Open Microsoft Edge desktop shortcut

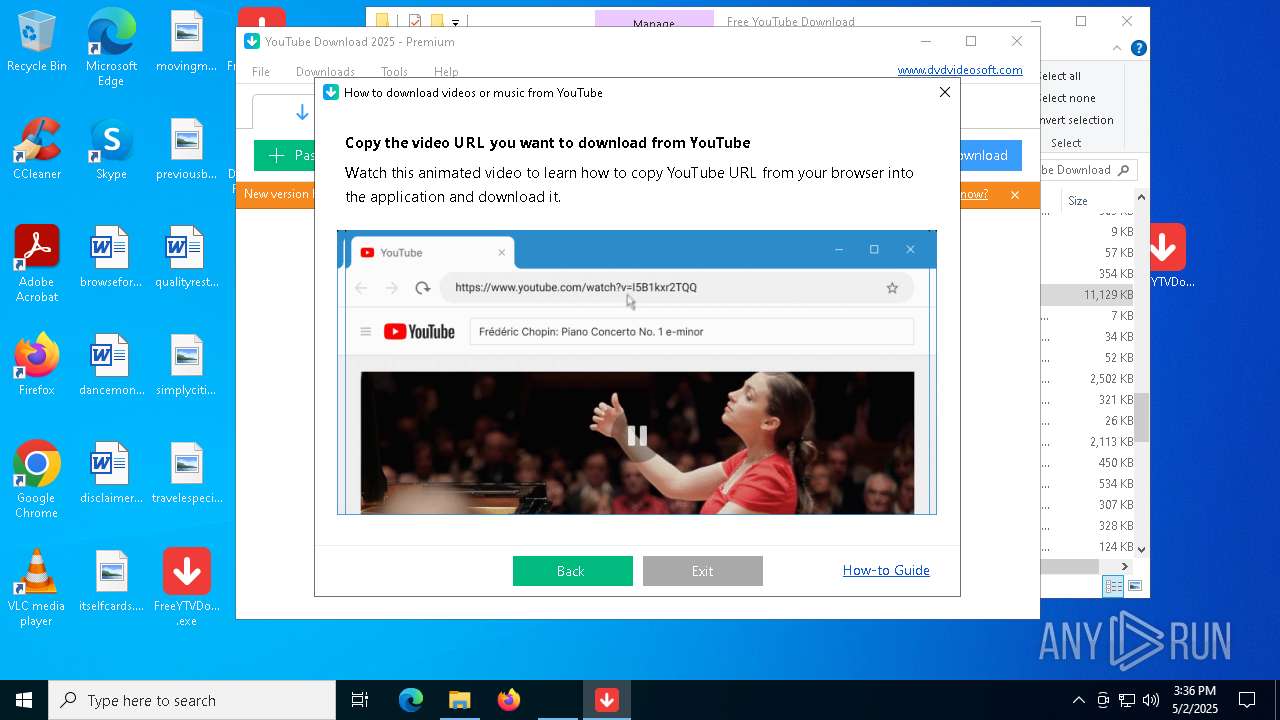(111, 47)
